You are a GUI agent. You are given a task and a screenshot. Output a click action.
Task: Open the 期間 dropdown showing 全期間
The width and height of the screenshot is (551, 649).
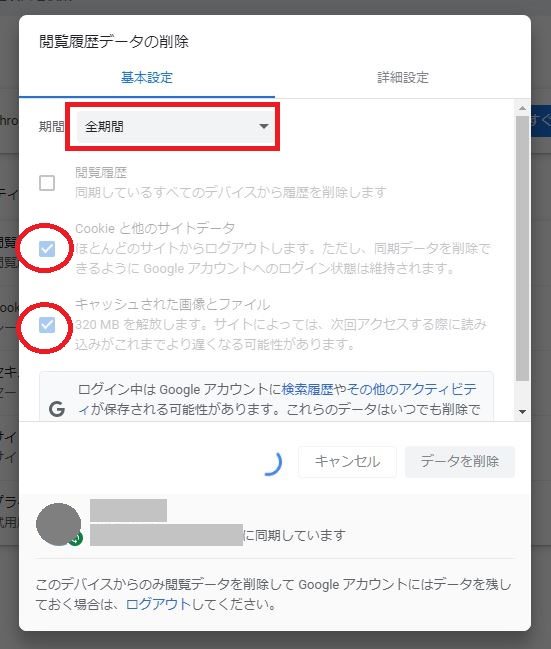176,127
